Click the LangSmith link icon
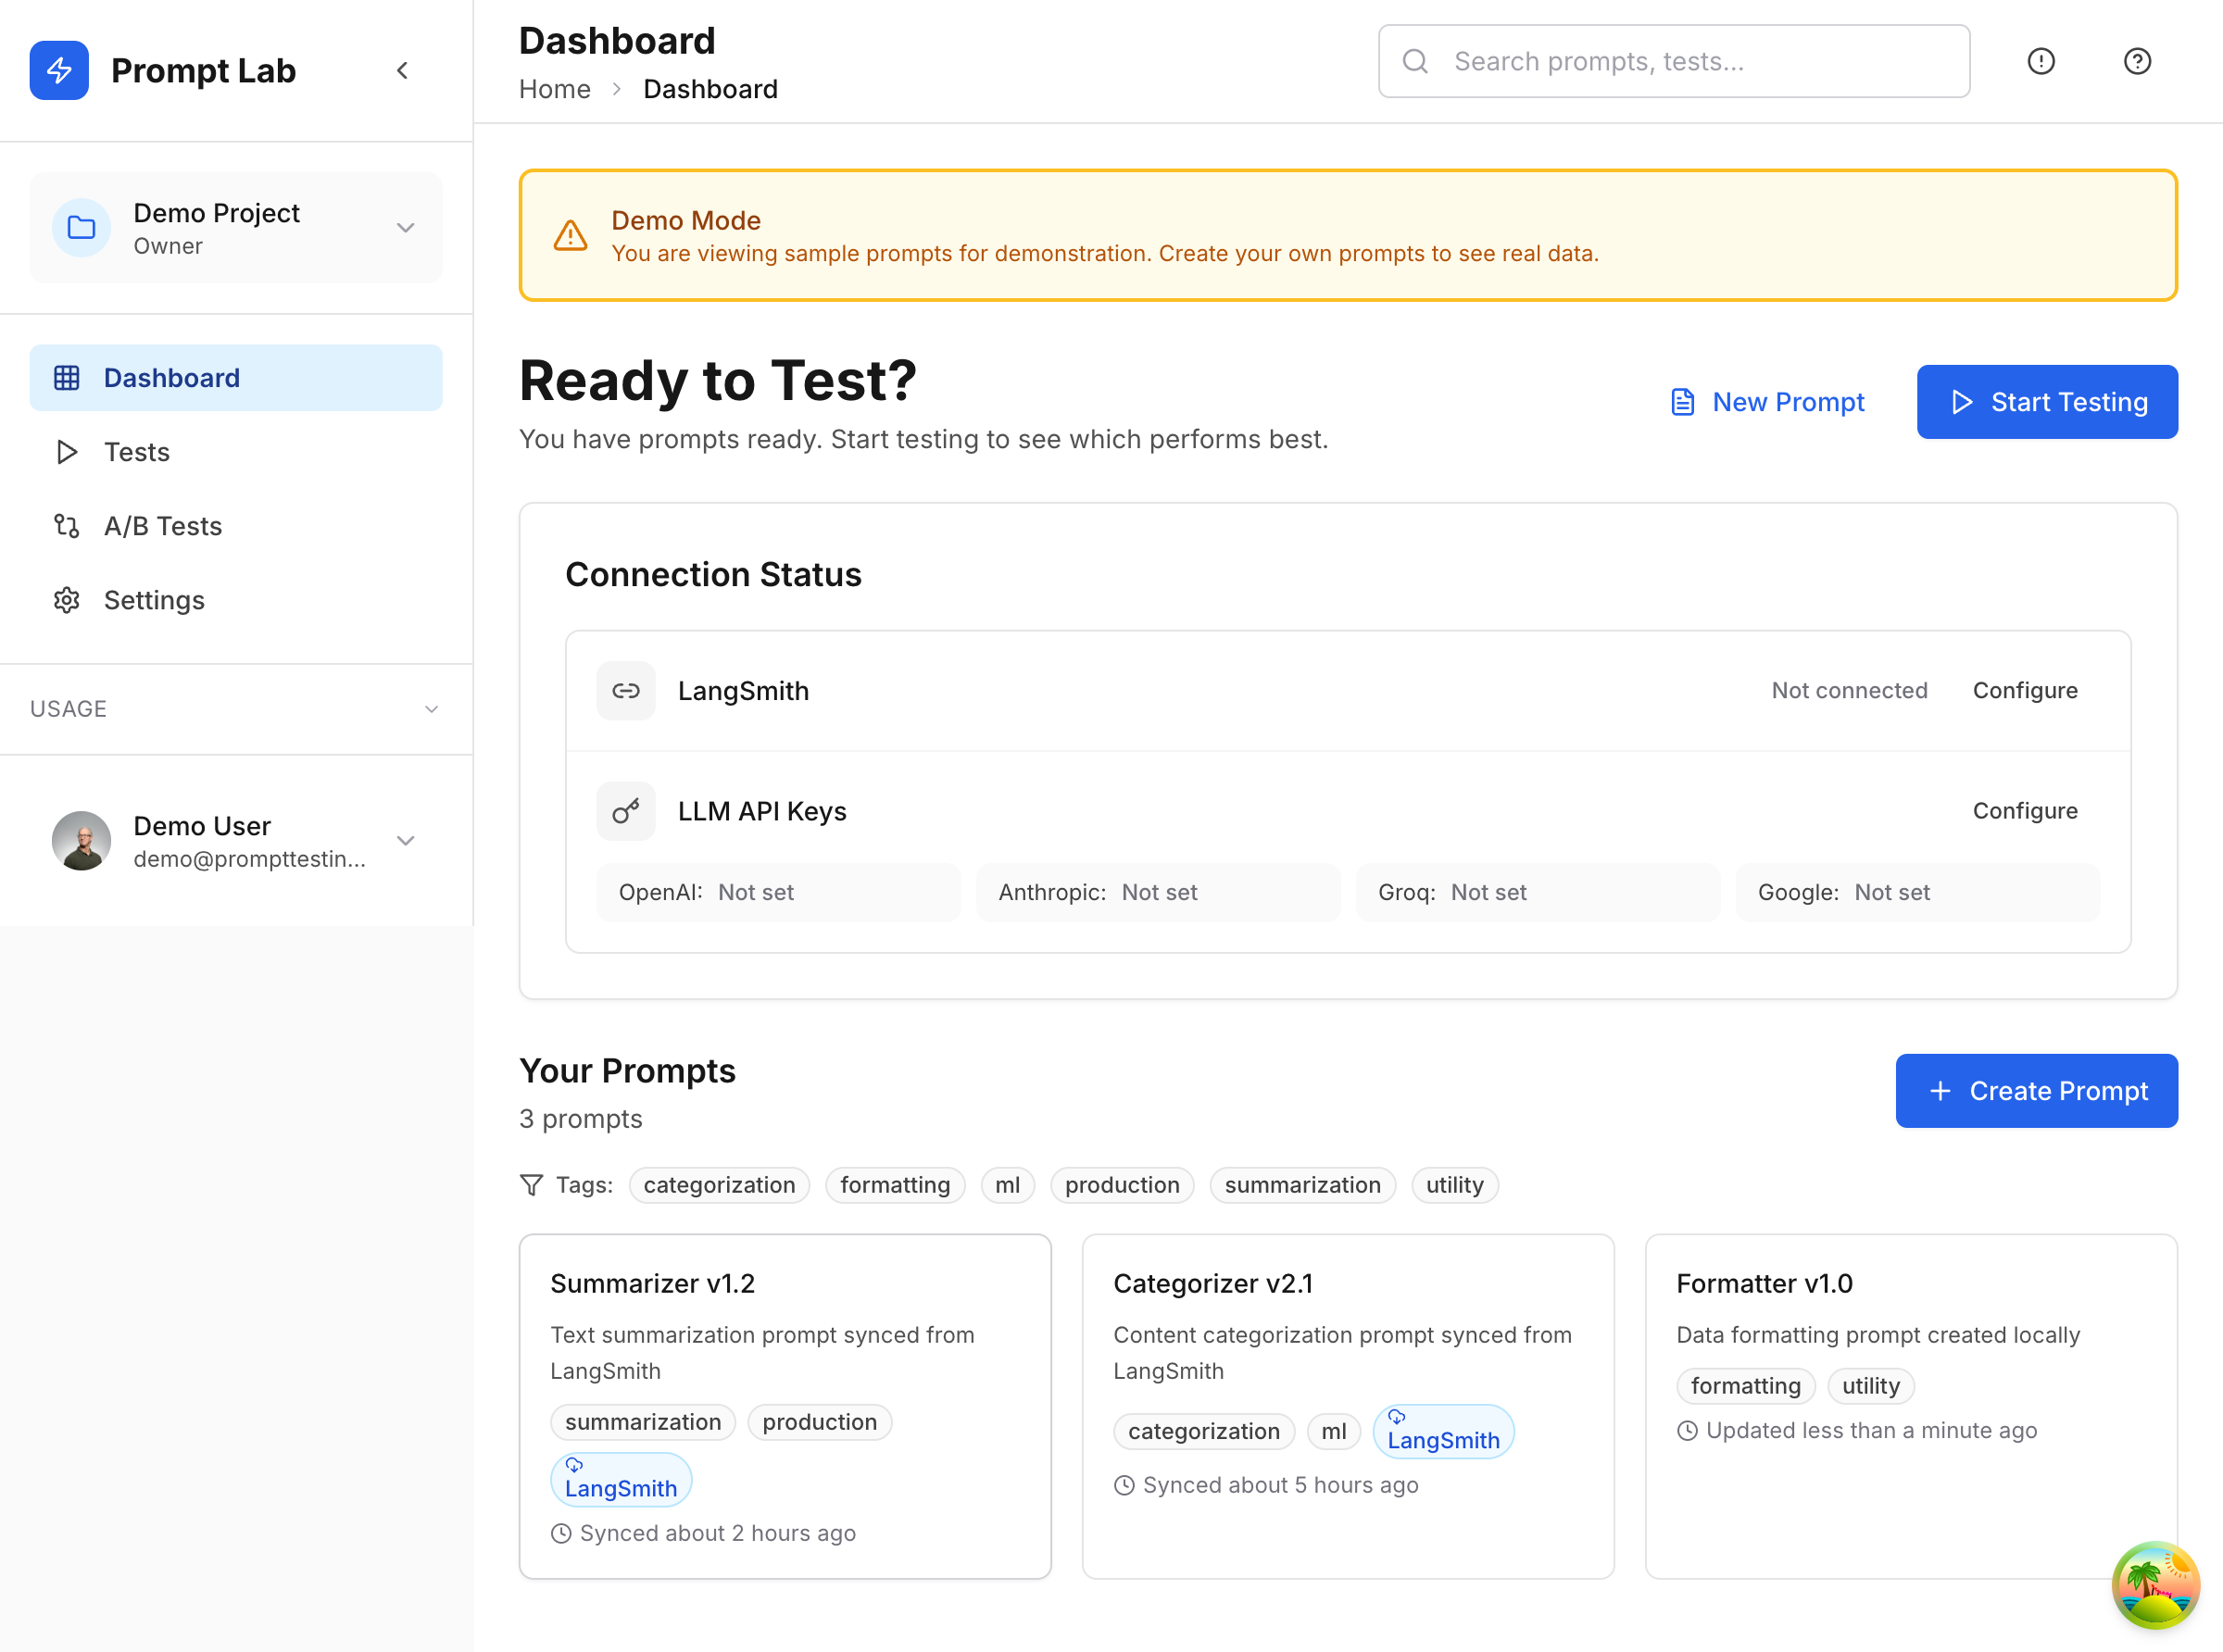 (626, 690)
